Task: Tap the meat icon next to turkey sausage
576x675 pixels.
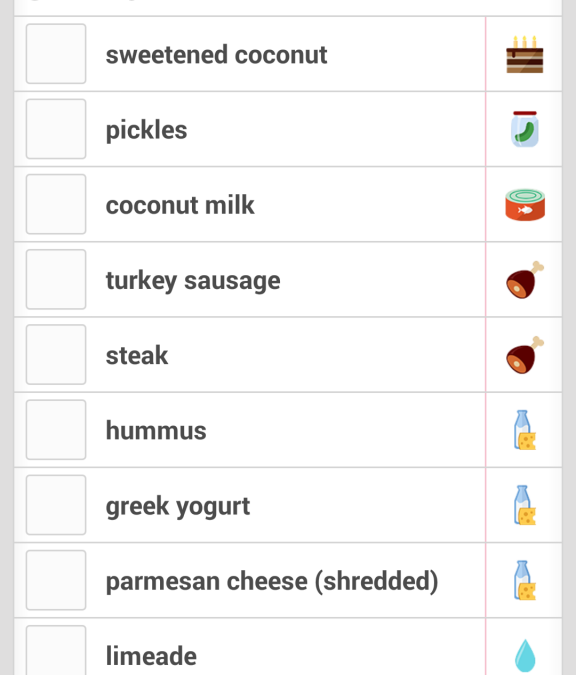Action: [x=525, y=280]
